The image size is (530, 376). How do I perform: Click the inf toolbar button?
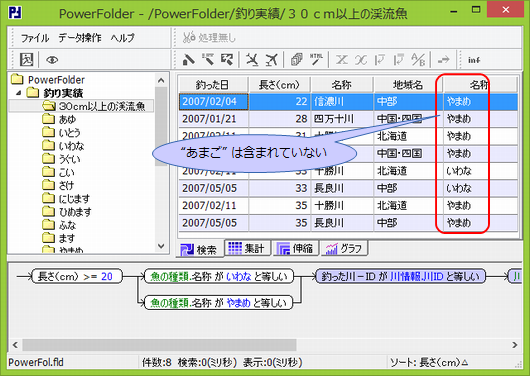[x=474, y=60]
